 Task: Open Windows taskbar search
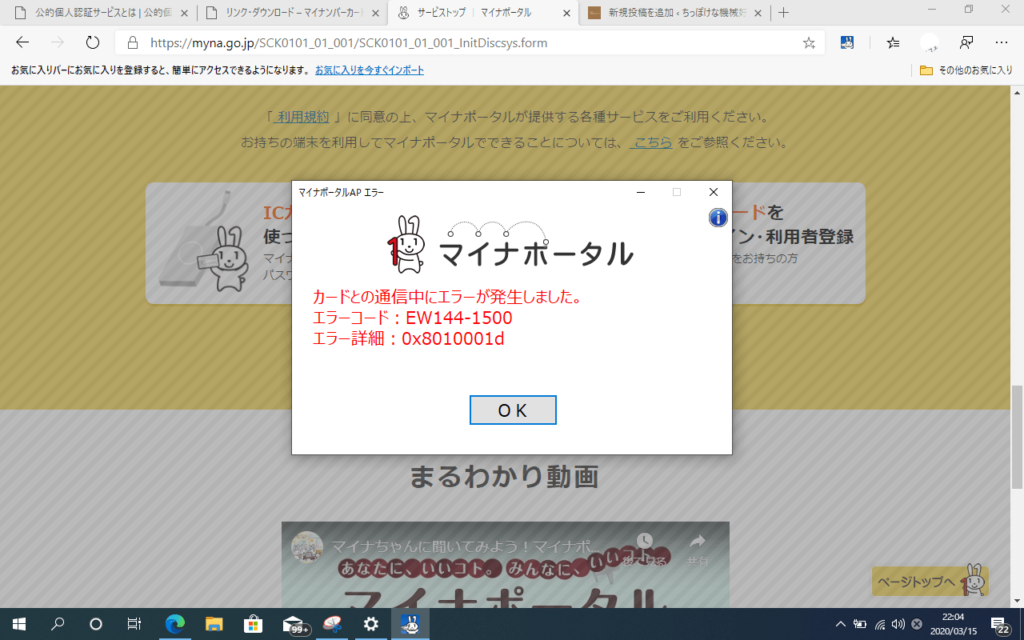tap(57, 624)
